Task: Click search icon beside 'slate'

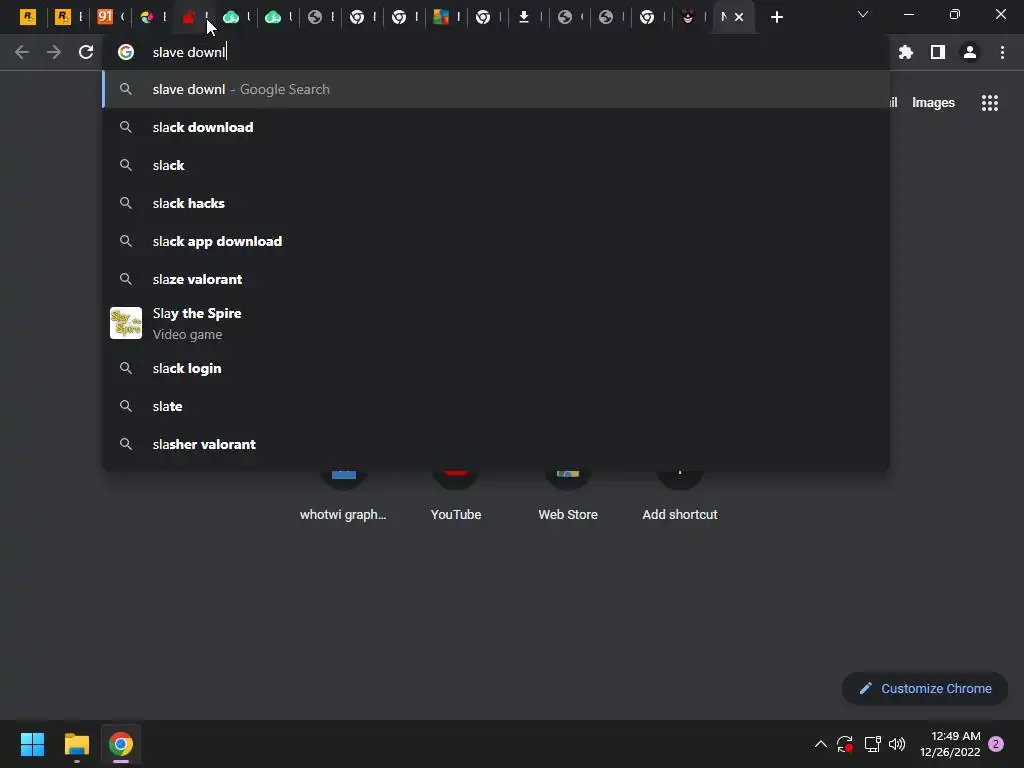Action: coord(126,406)
